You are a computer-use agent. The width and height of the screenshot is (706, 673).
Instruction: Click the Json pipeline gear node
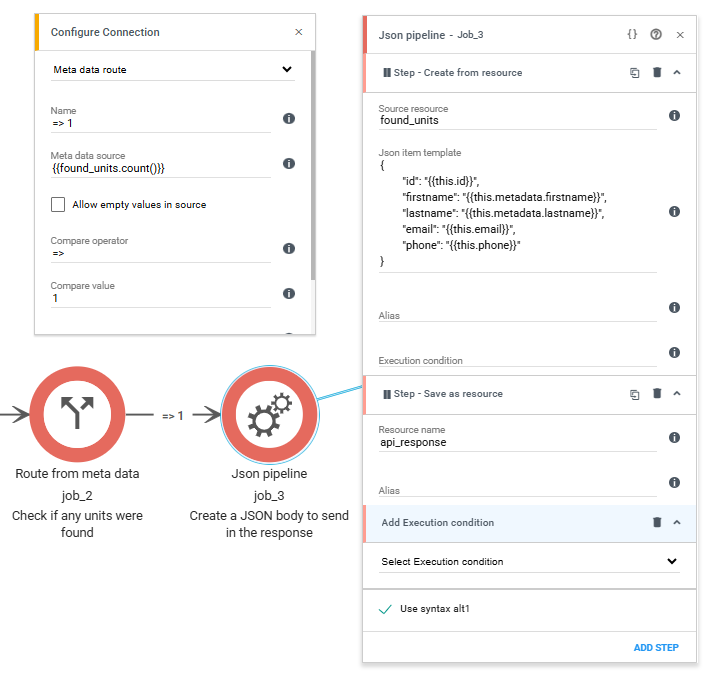click(269, 414)
